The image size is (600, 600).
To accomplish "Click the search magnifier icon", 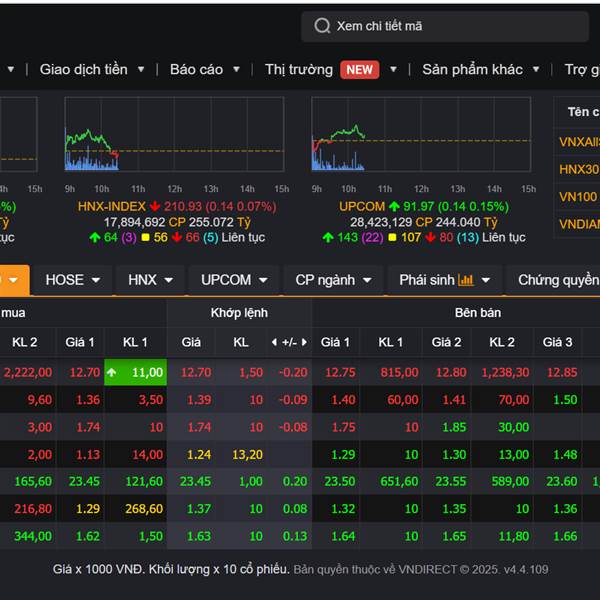I will (322, 26).
